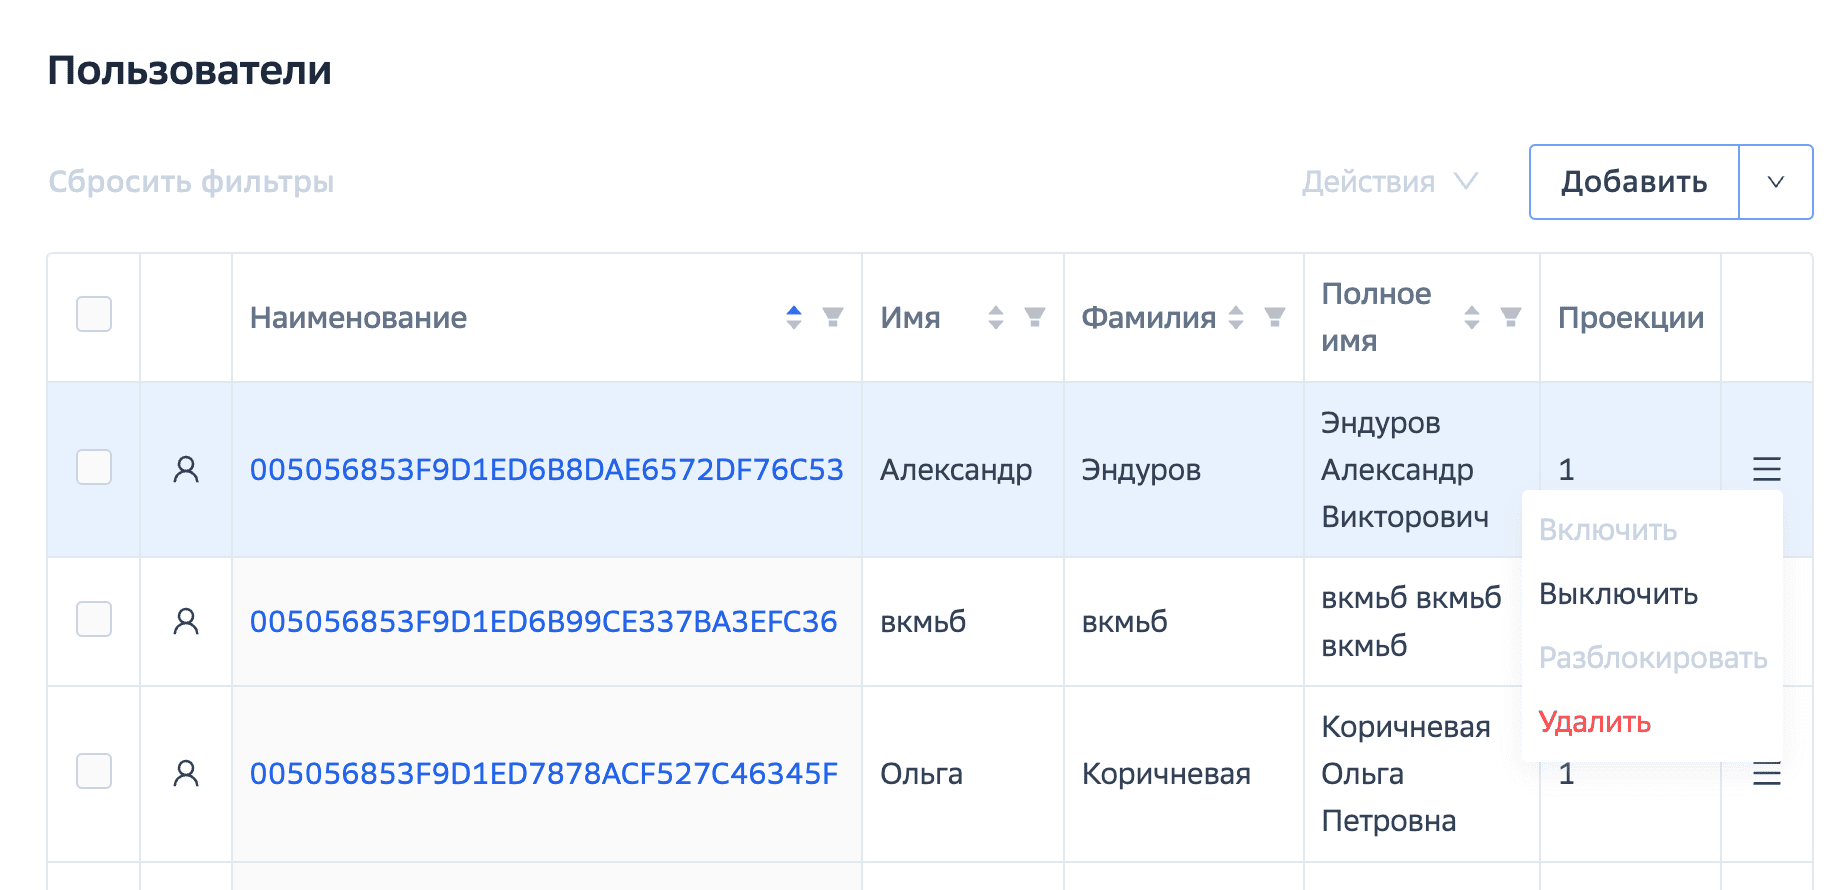This screenshot has width=1840, height=890.
Task: Select the checkbox for вкмьб row
Action: (x=94, y=619)
